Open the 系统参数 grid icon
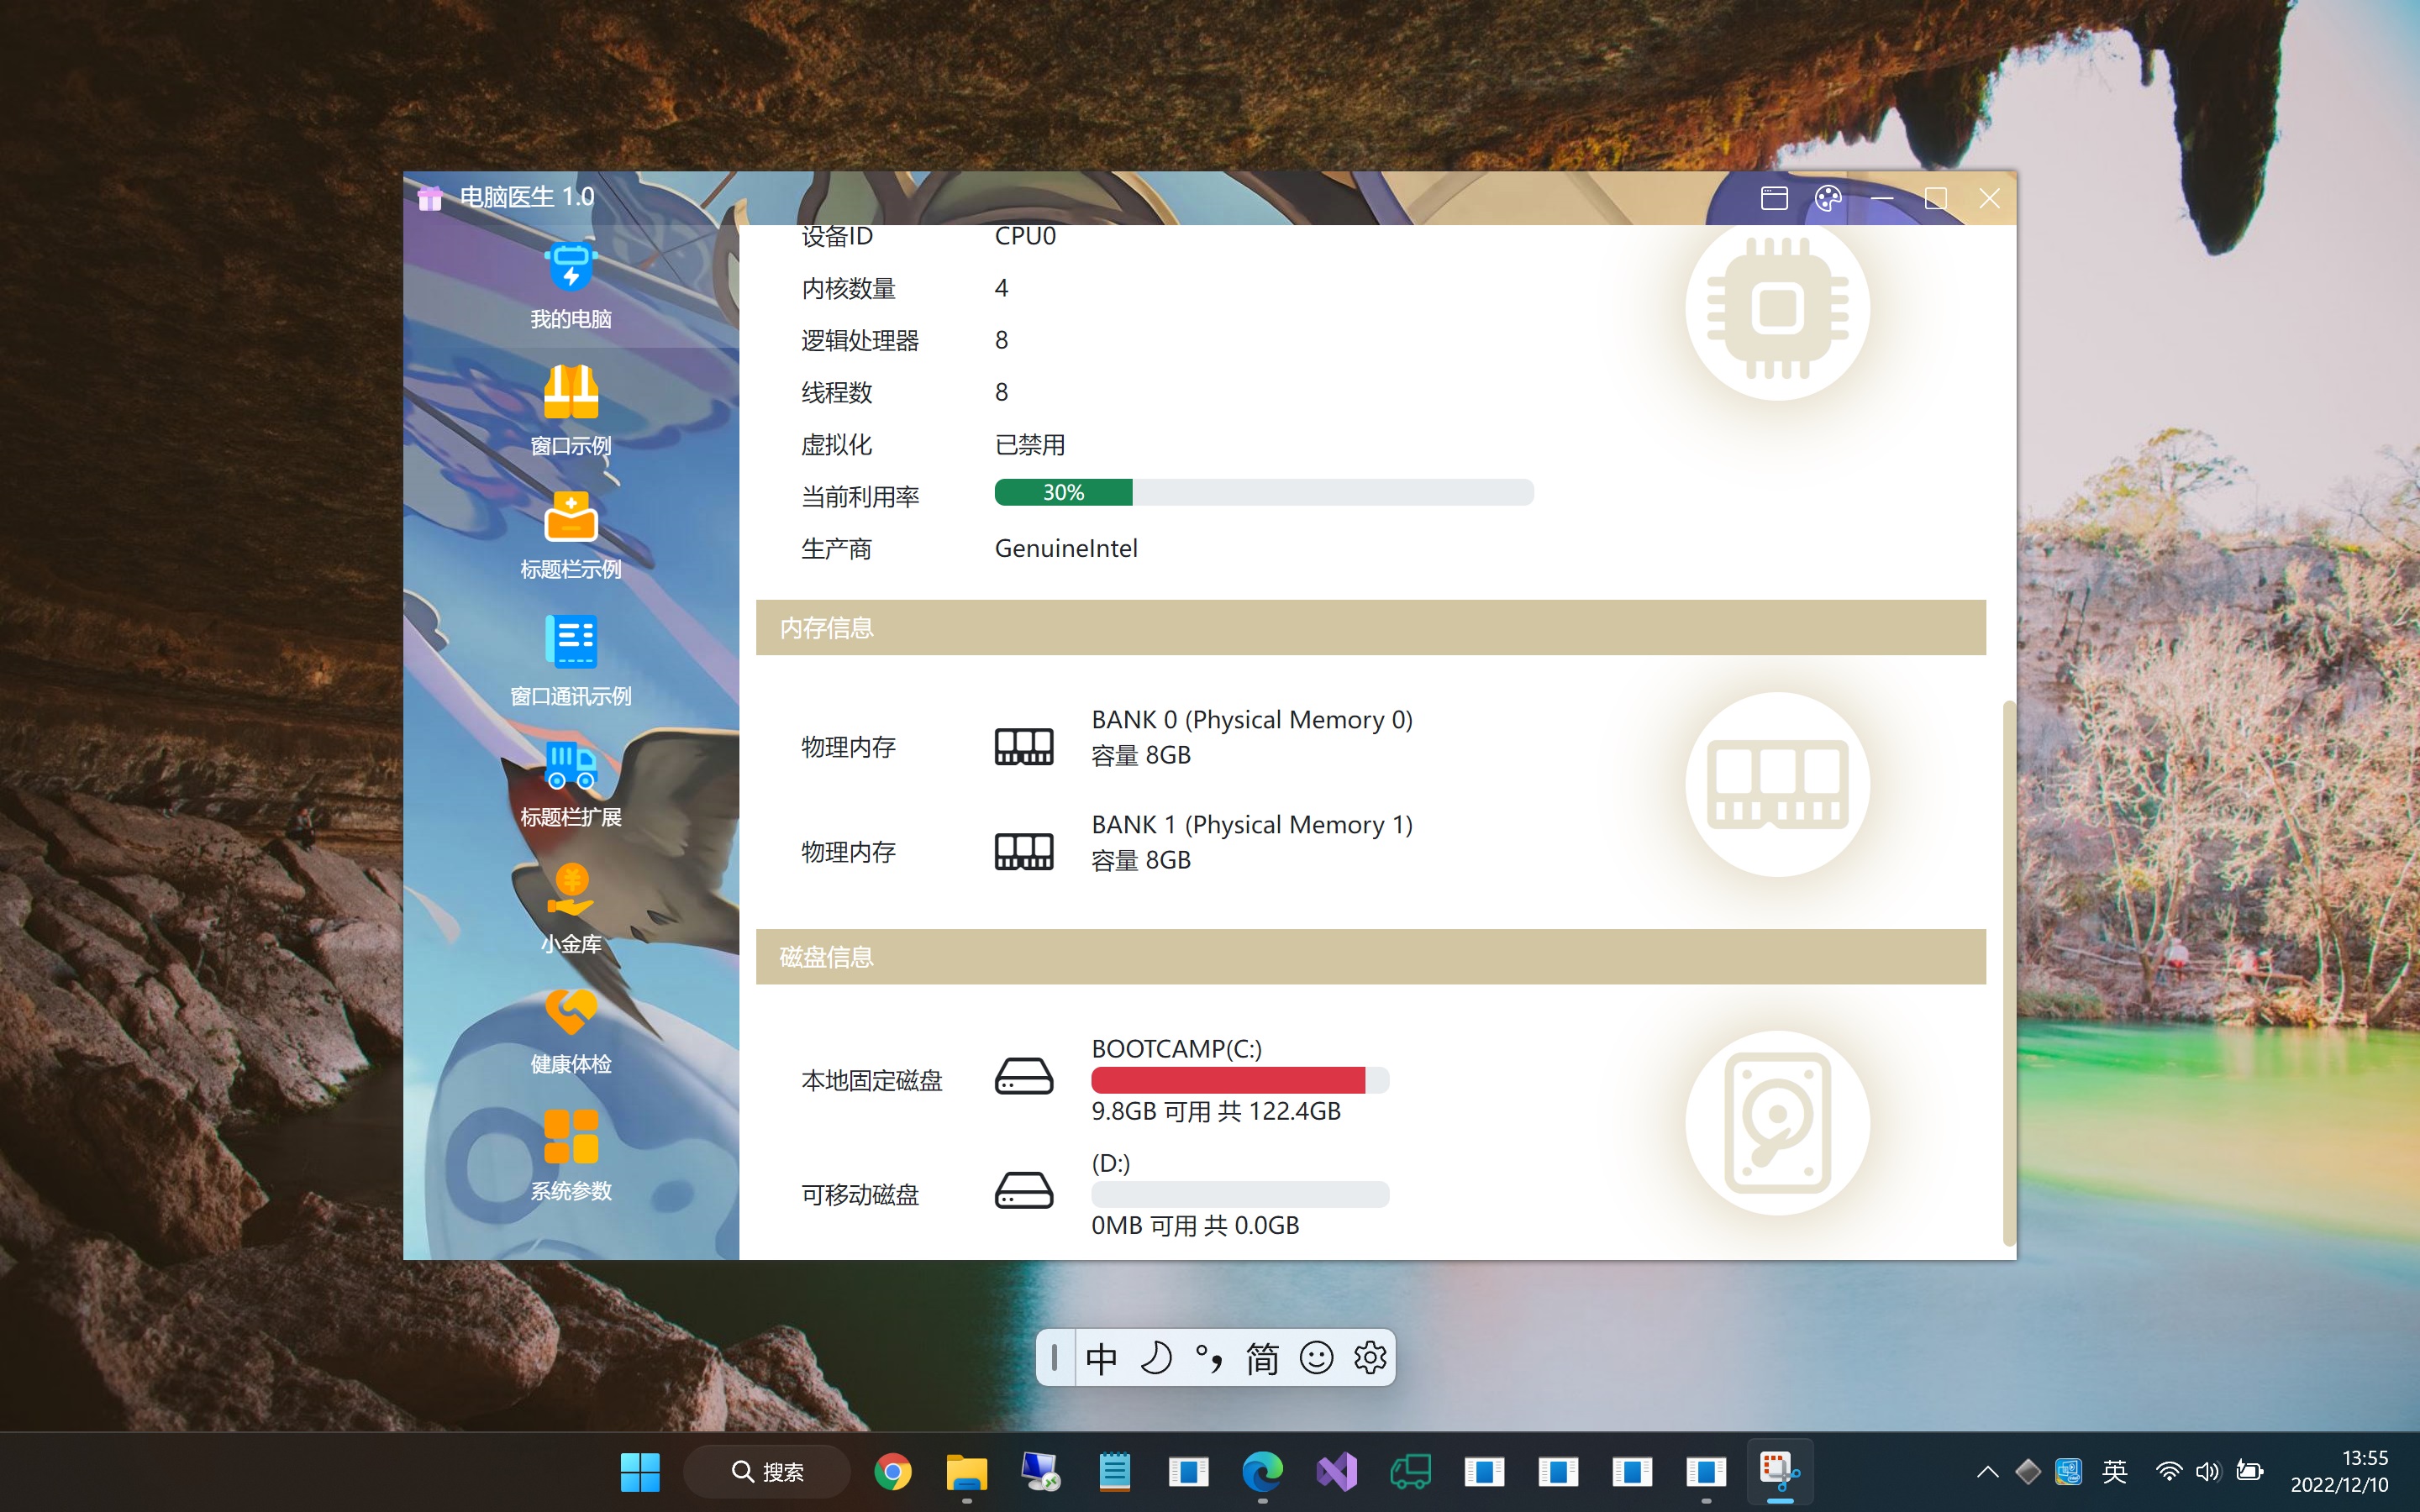 pos(570,1137)
